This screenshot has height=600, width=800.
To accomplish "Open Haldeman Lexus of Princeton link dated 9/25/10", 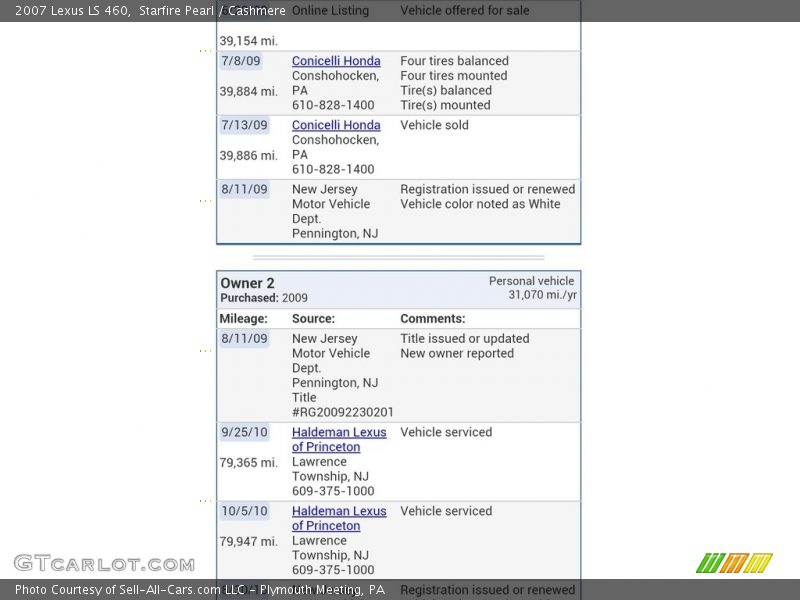I will coord(339,439).
